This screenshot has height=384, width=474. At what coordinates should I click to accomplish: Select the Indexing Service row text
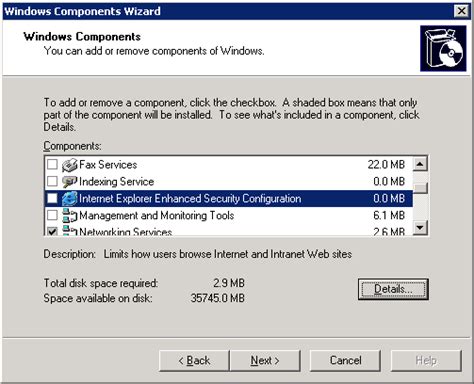pos(117,182)
